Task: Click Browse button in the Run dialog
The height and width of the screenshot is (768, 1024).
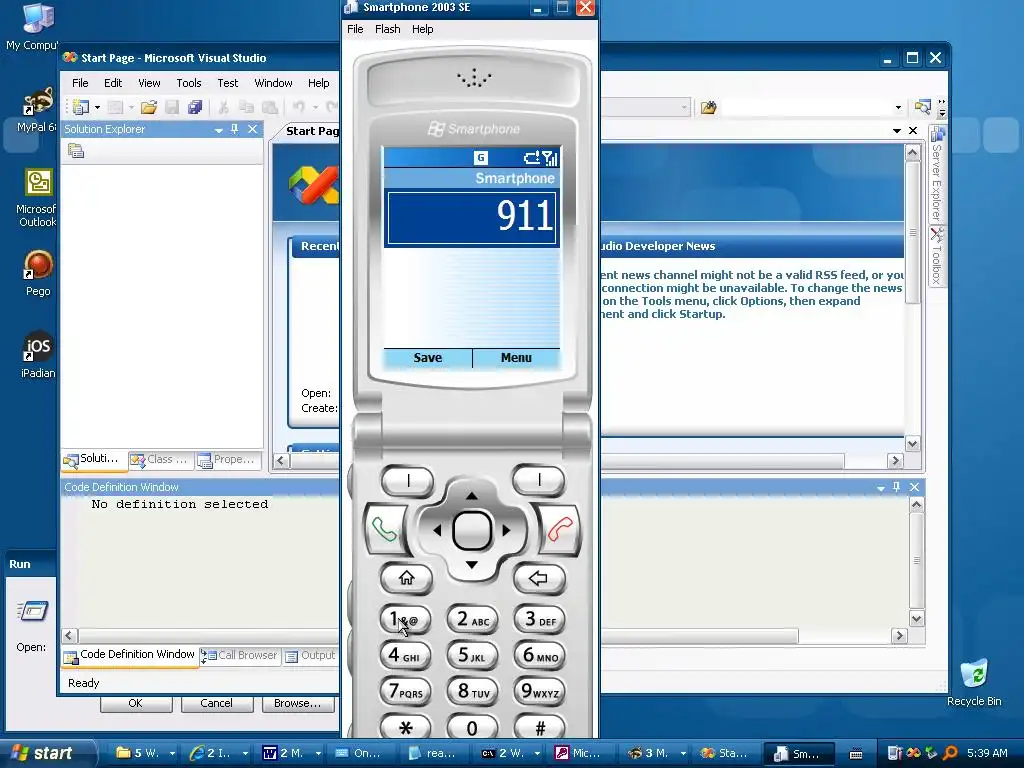Action: tap(298, 703)
